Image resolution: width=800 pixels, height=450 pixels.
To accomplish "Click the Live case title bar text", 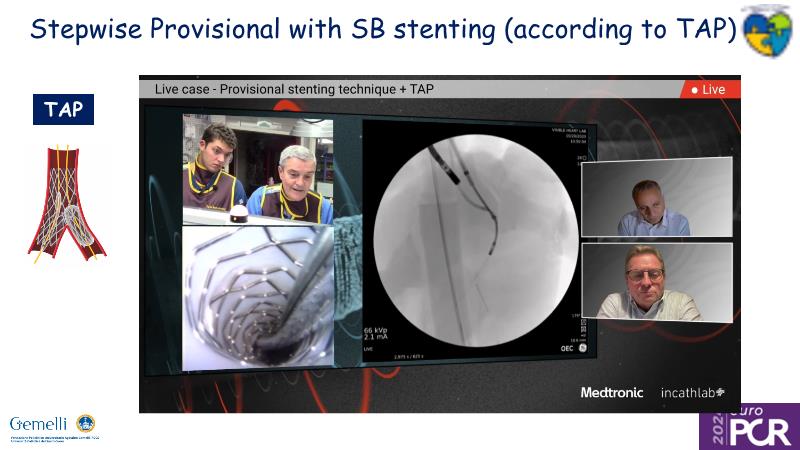I will tap(294, 89).
